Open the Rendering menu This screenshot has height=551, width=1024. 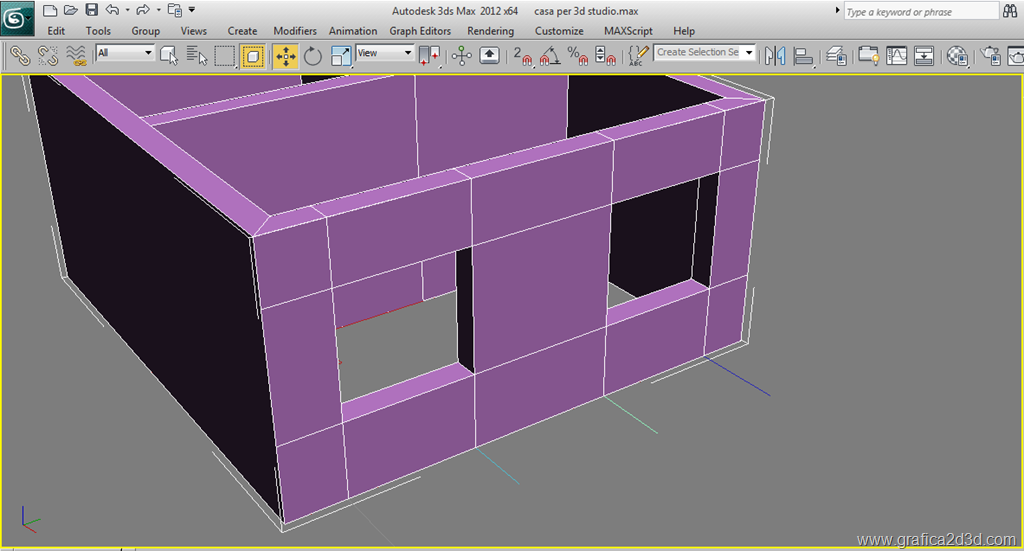490,31
